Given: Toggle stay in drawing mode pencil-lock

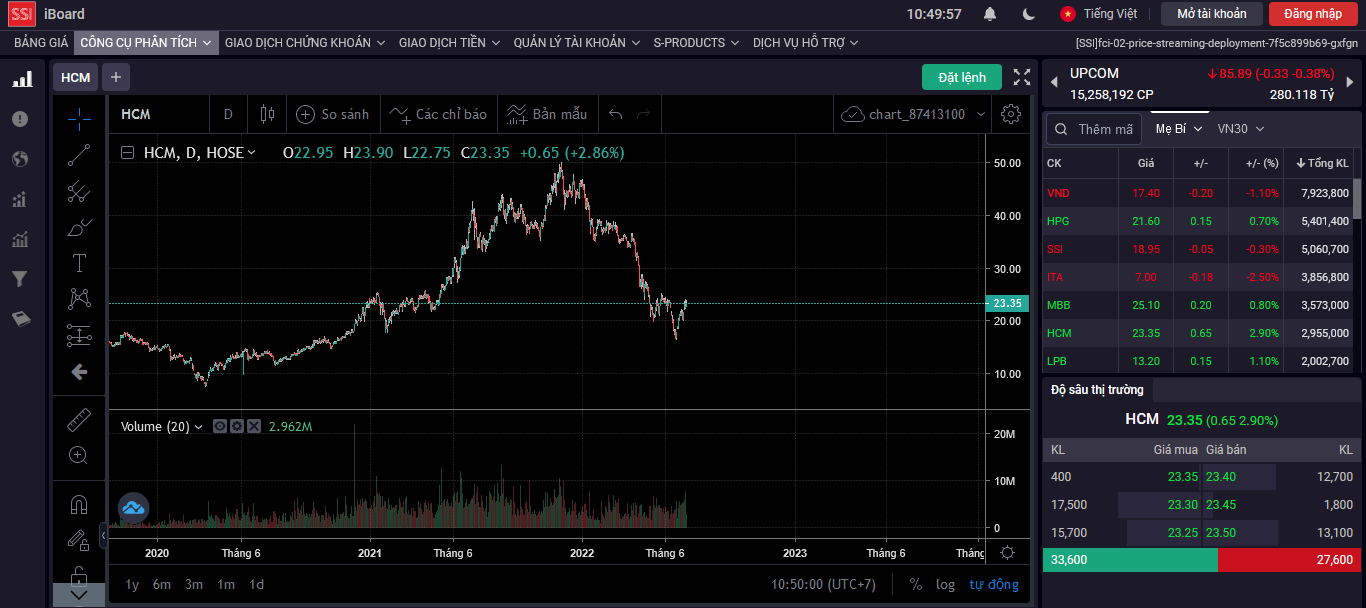Looking at the screenshot, I should click(x=79, y=539).
